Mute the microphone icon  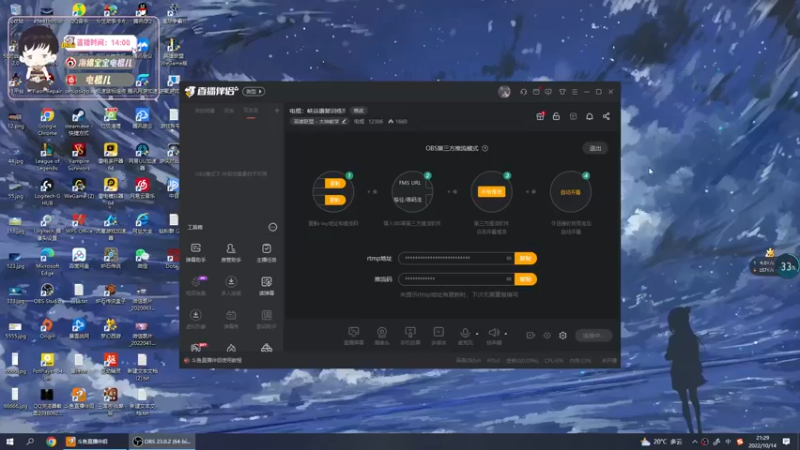(x=465, y=333)
